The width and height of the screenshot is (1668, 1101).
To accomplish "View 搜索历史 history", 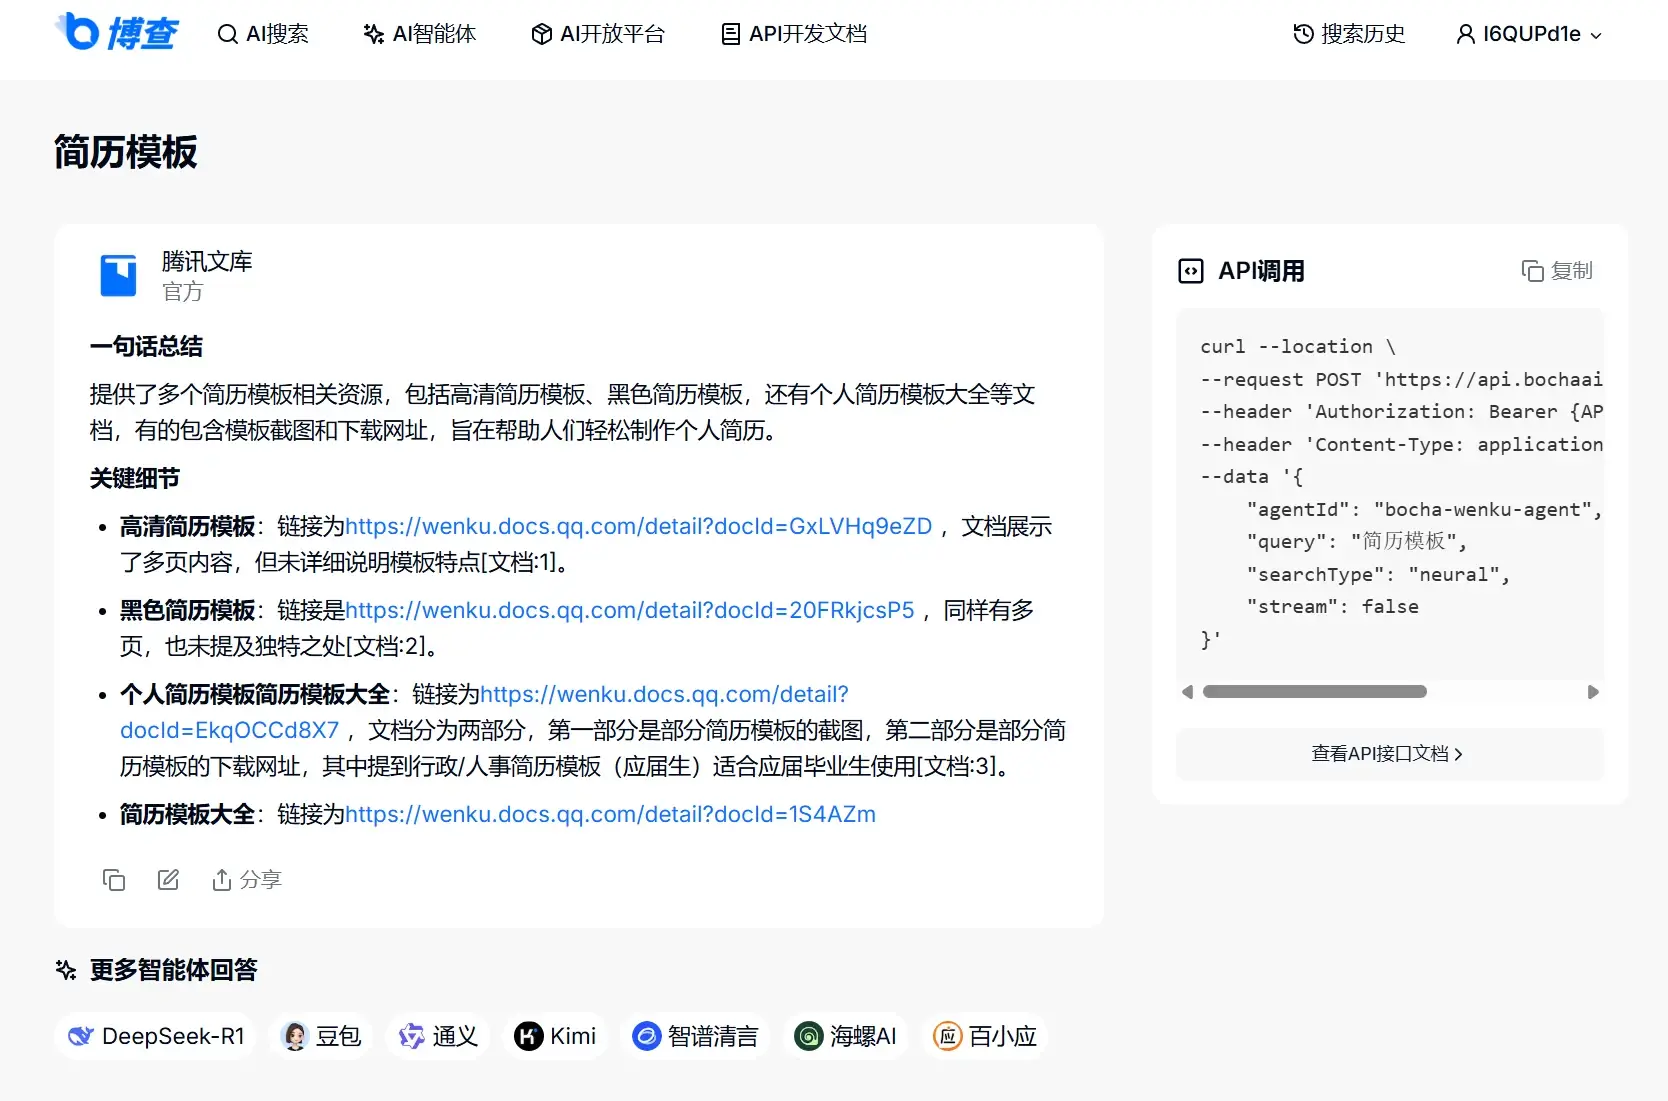I will click(x=1348, y=34).
